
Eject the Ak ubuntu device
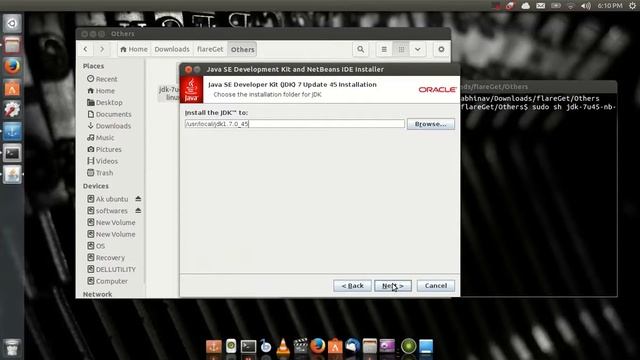click(138, 199)
